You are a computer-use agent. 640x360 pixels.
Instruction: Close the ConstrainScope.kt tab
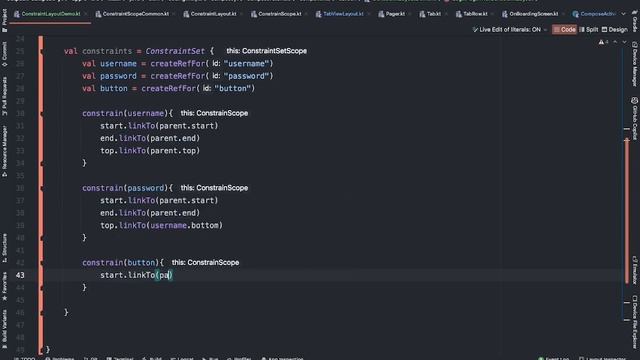(x=306, y=14)
